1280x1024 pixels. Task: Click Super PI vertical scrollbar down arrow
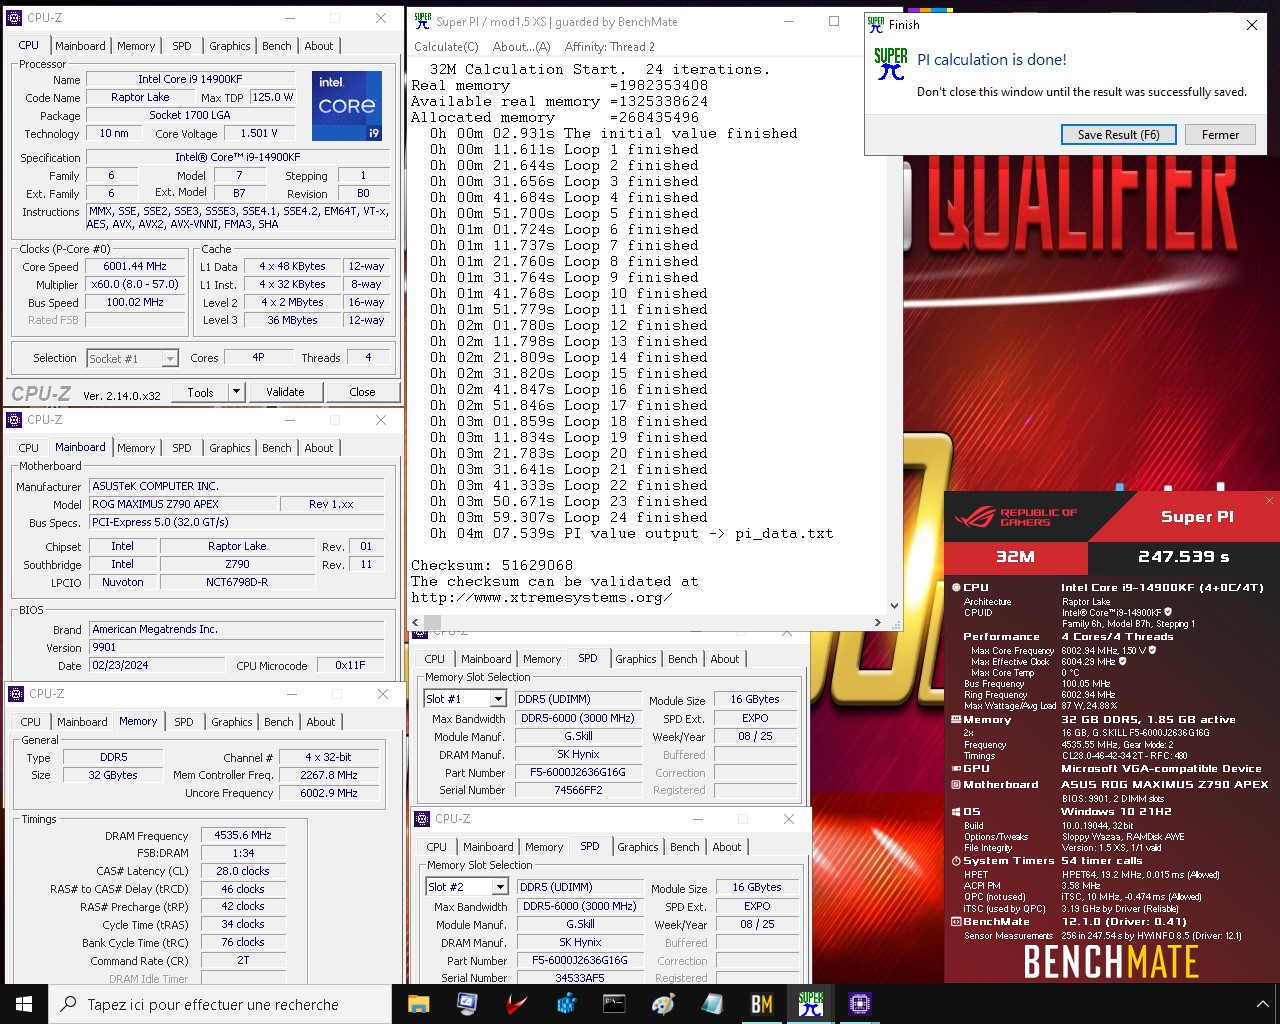(895, 605)
